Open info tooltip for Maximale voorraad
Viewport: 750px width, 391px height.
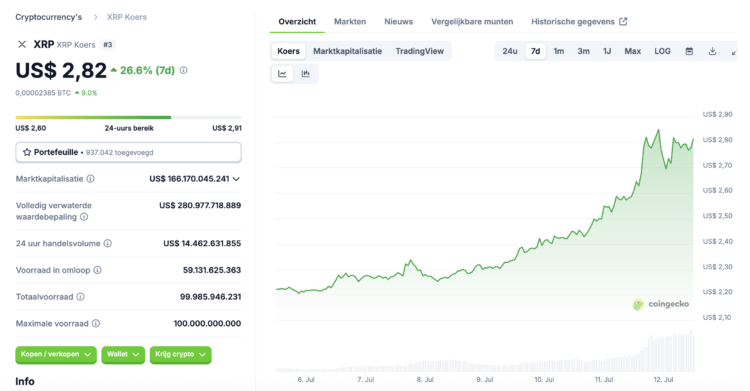click(x=96, y=324)
